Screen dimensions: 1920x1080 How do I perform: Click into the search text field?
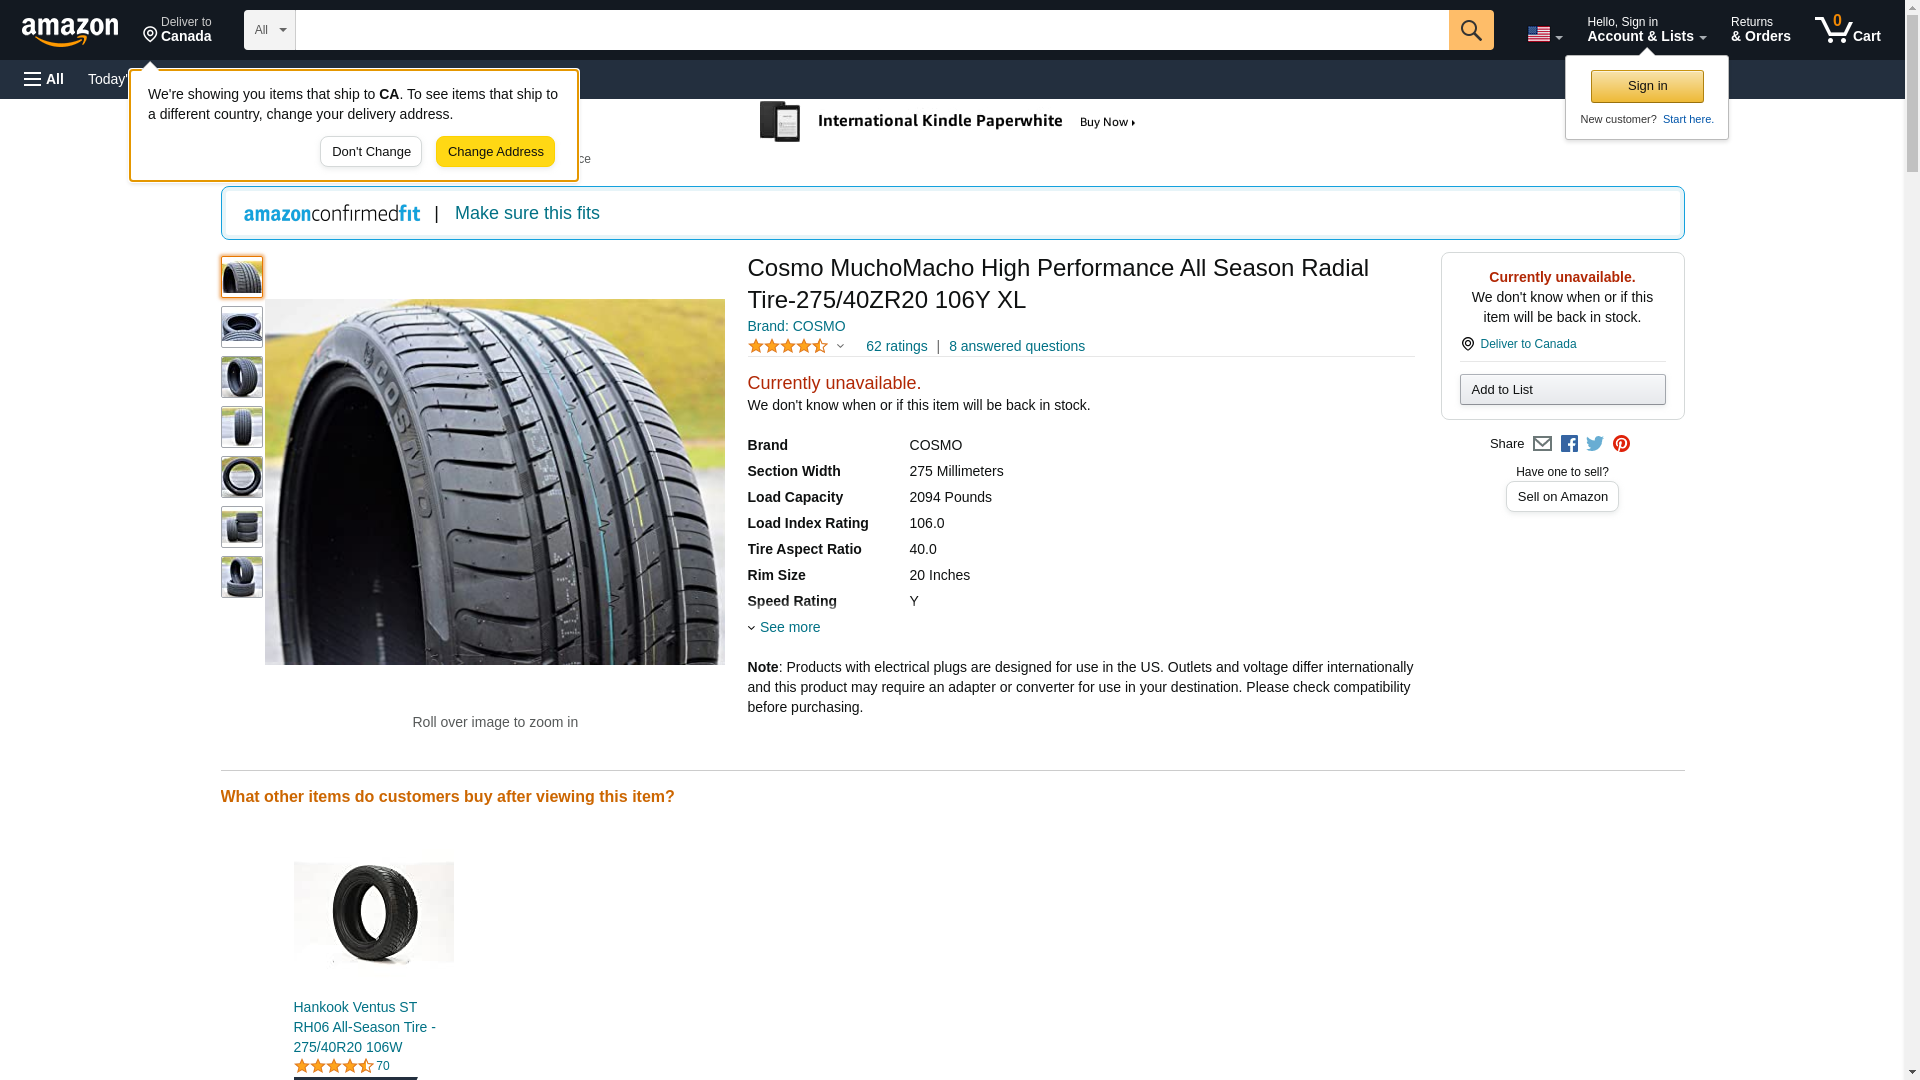point(871,30)
